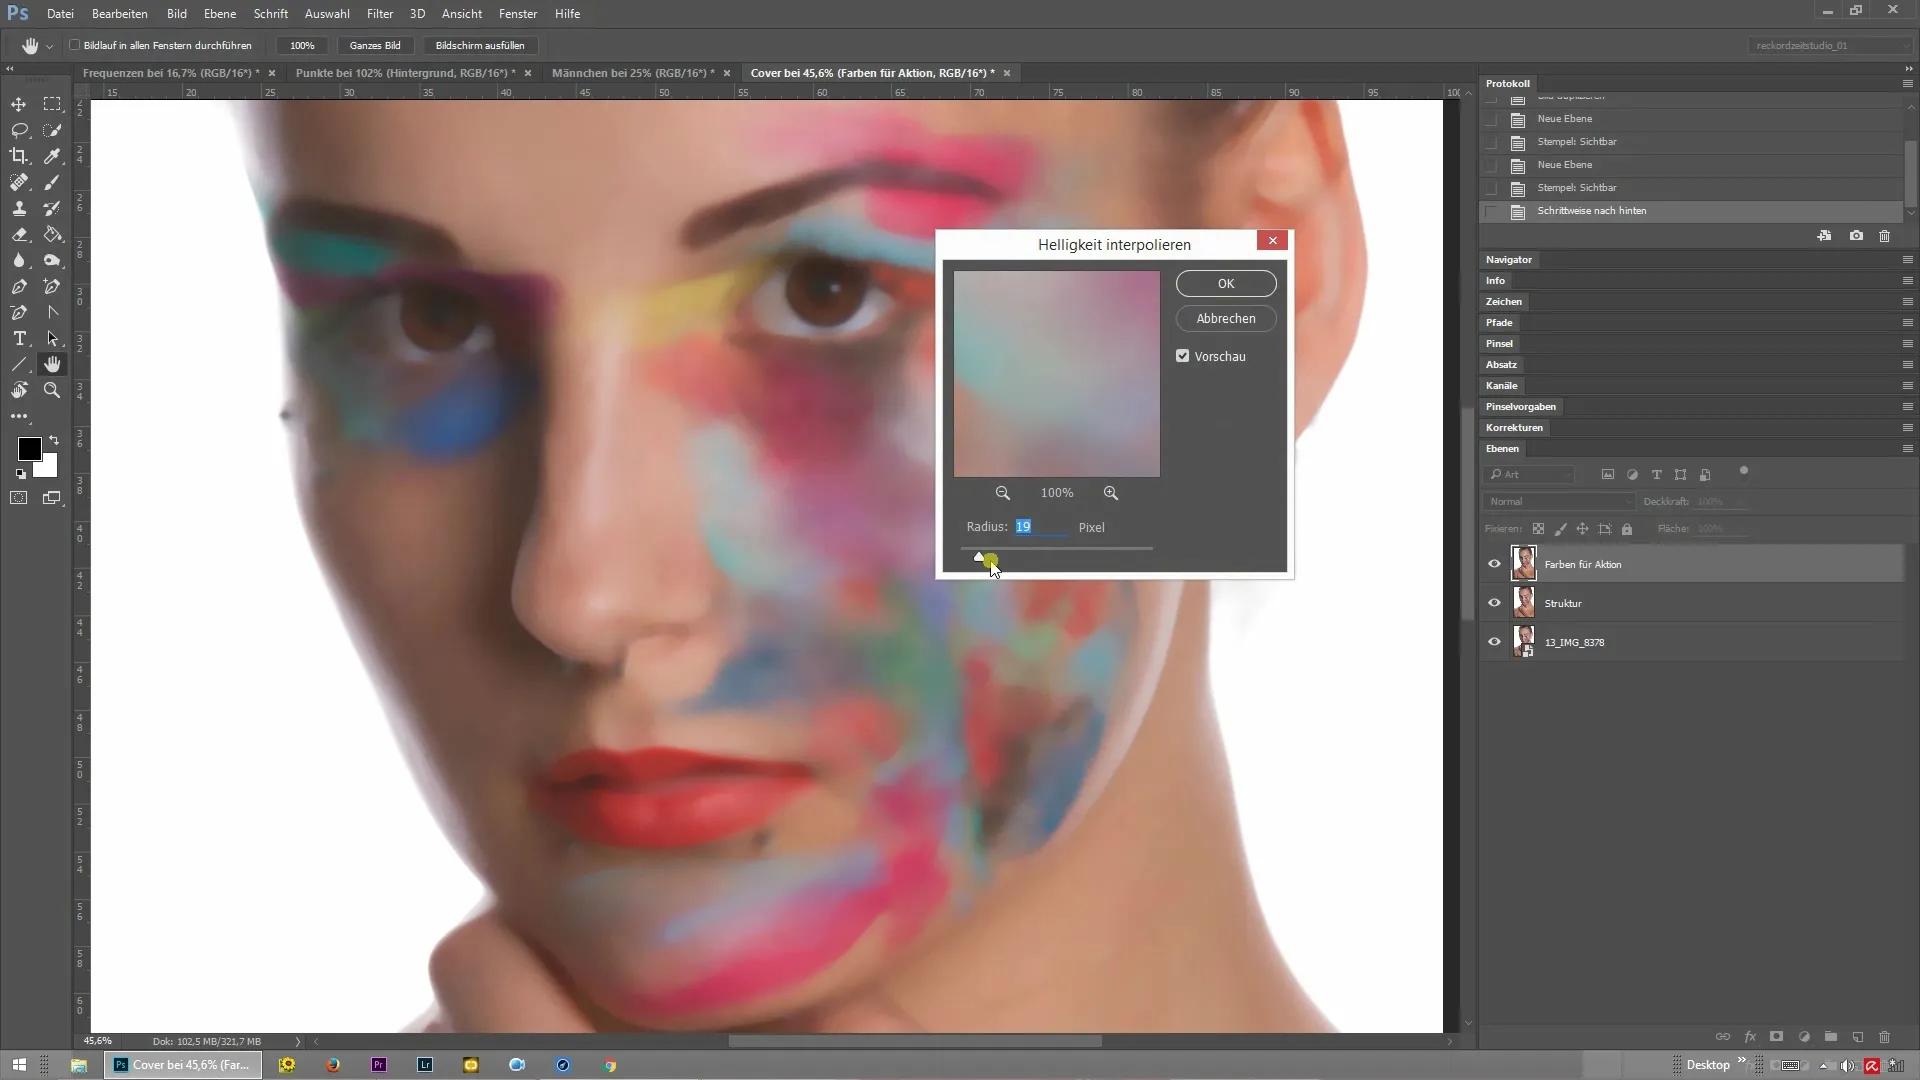Hide the 13_IMG_8378 layer
This screenshot has width=1920, height=1080.
1494,642
